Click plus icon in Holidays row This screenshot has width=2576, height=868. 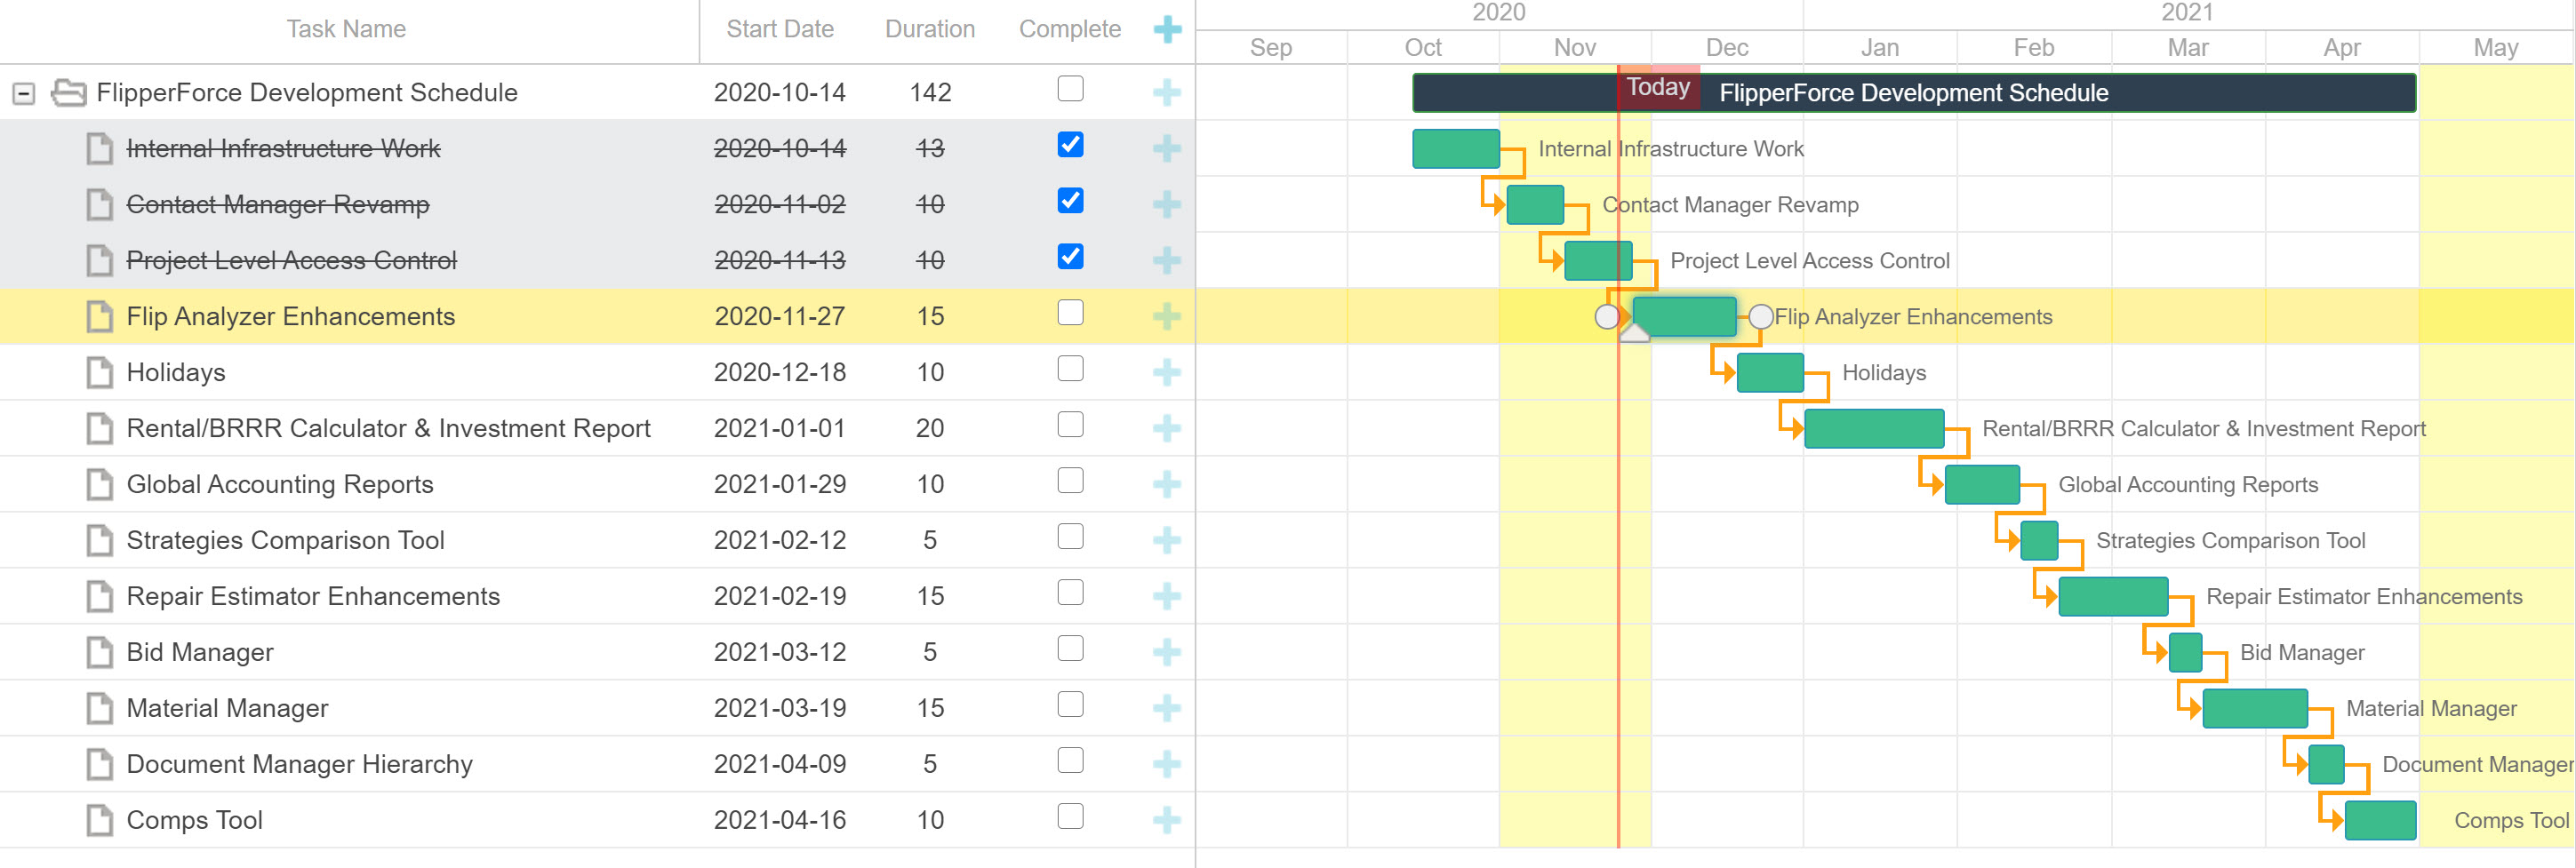pyautogui.click(x=1167, y=373)
